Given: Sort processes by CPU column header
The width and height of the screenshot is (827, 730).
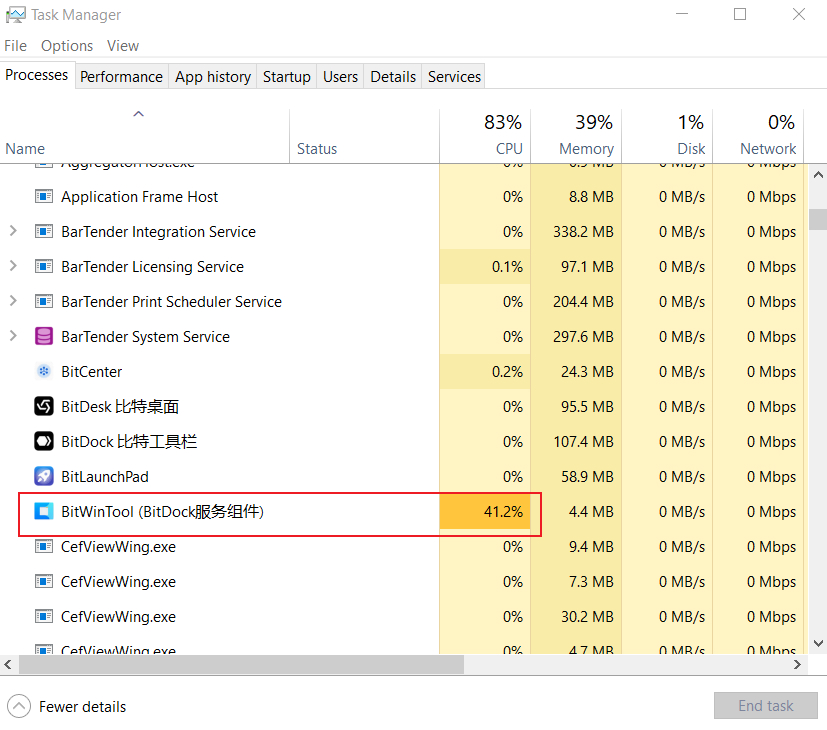Looking at the screenshot, I should 485,136.
